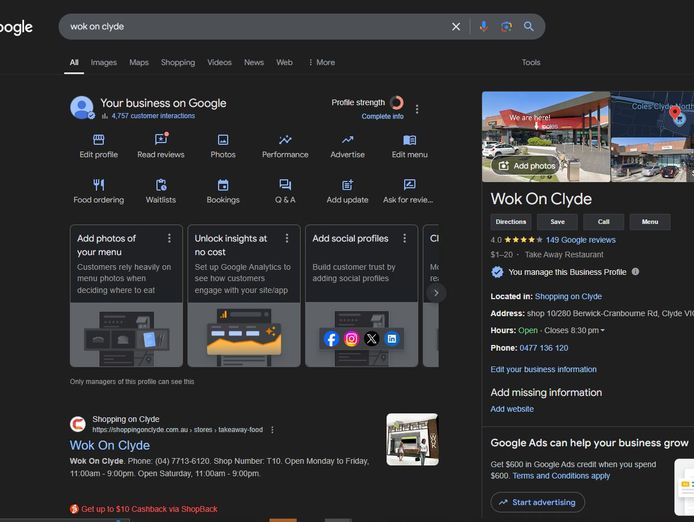694x522 pixels.
Task: Click the Add photos button
Action: (527, 166)
